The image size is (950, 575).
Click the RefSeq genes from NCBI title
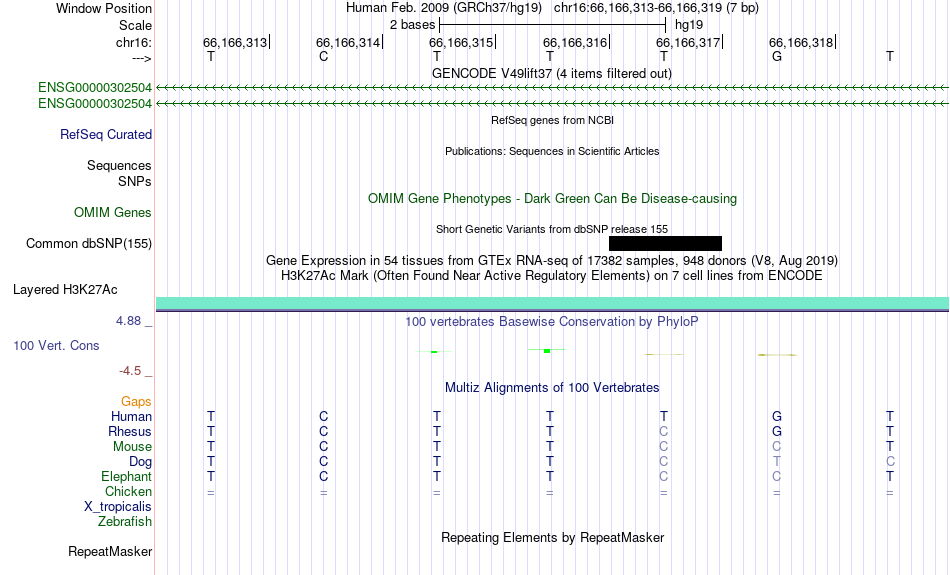click(552, 120)
